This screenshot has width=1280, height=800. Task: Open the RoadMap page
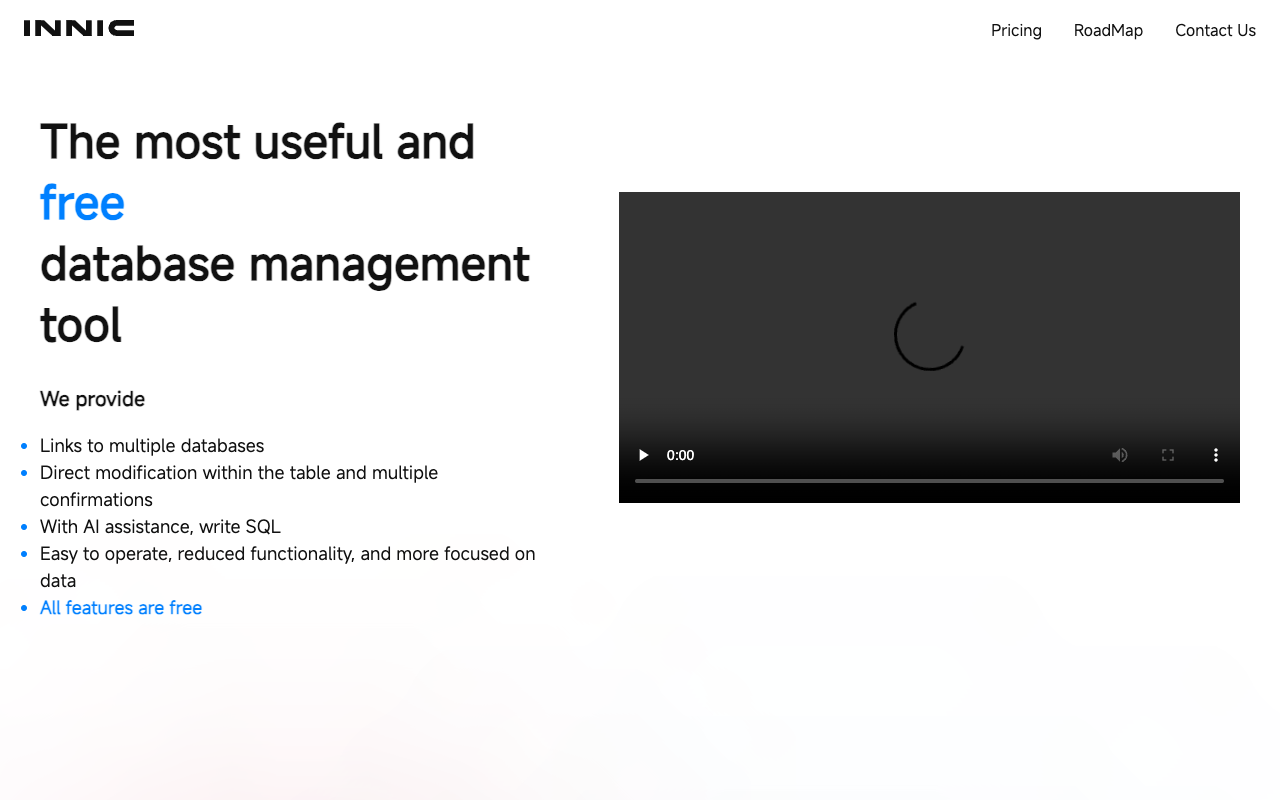(x=1108, y=30)
